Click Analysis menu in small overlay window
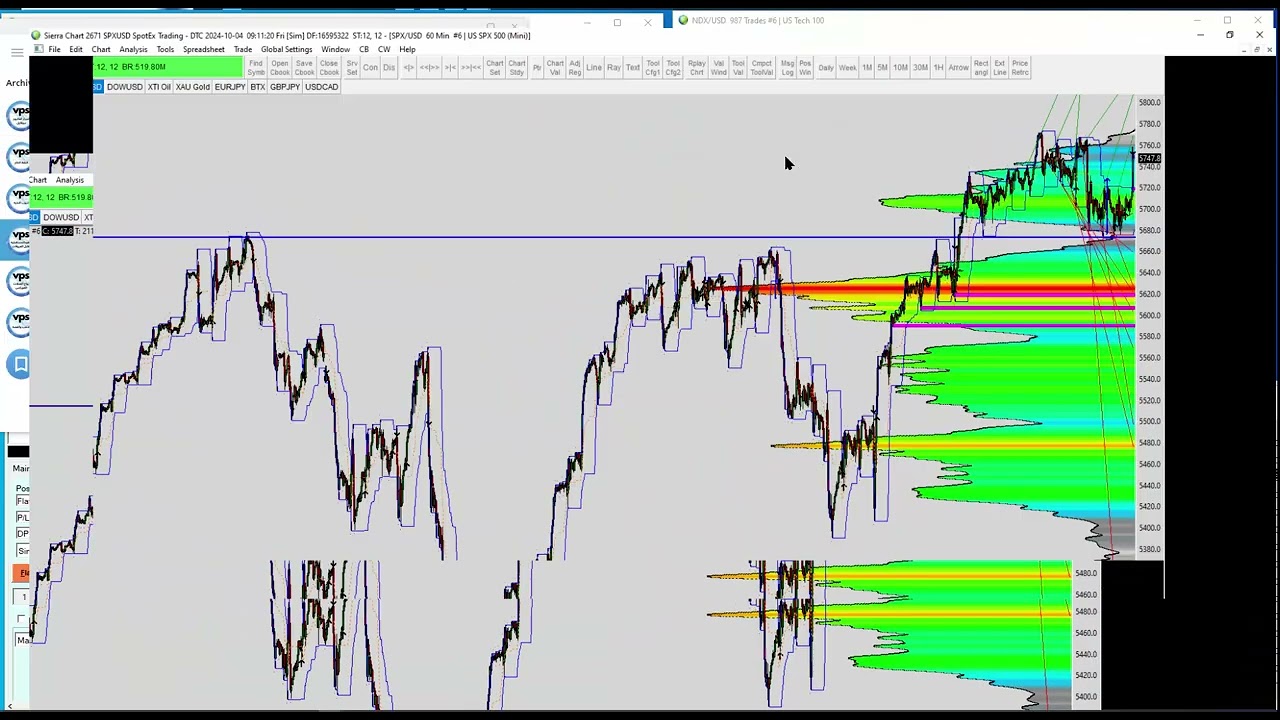The width and height of the screenshot is (1280, 720). pyautogui.click(x=70, y=180)
